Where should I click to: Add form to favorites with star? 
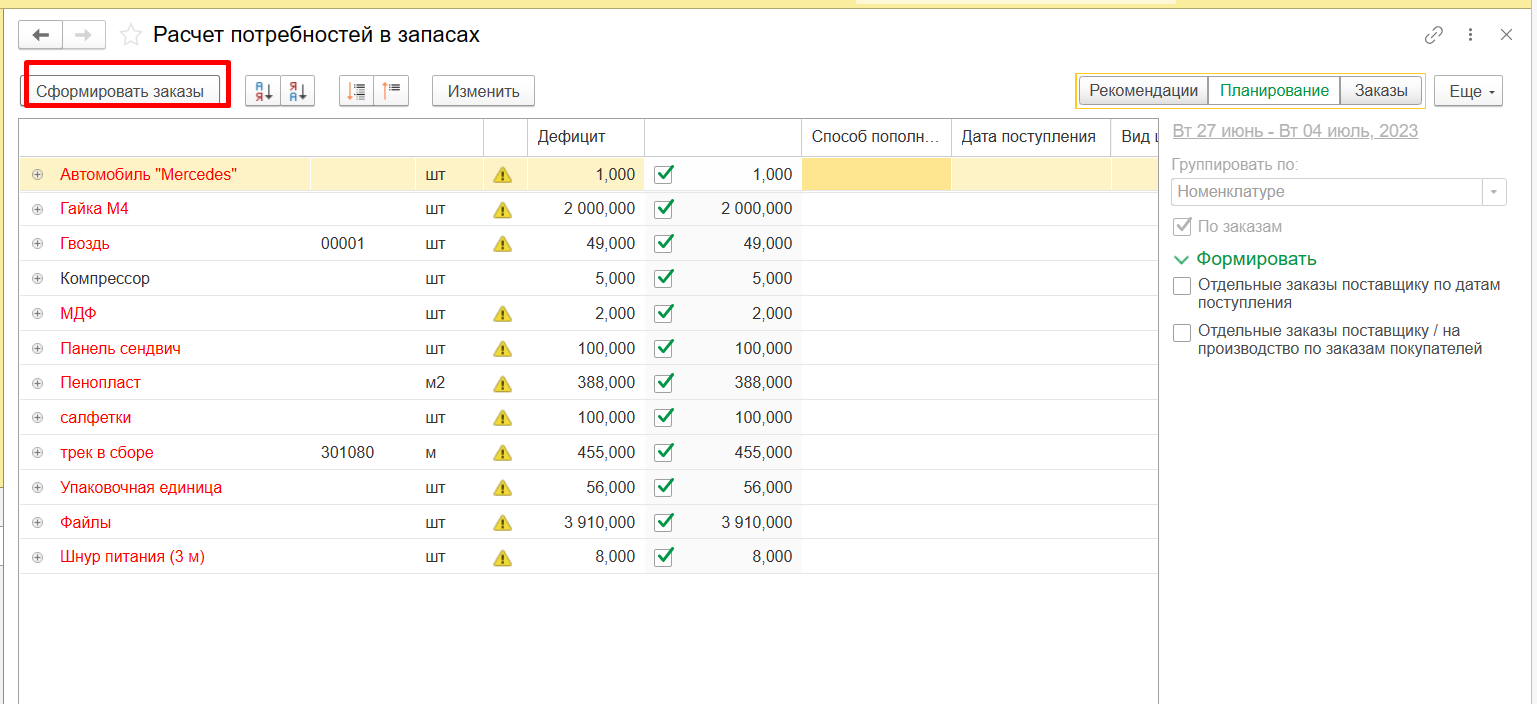click(130, 36)
